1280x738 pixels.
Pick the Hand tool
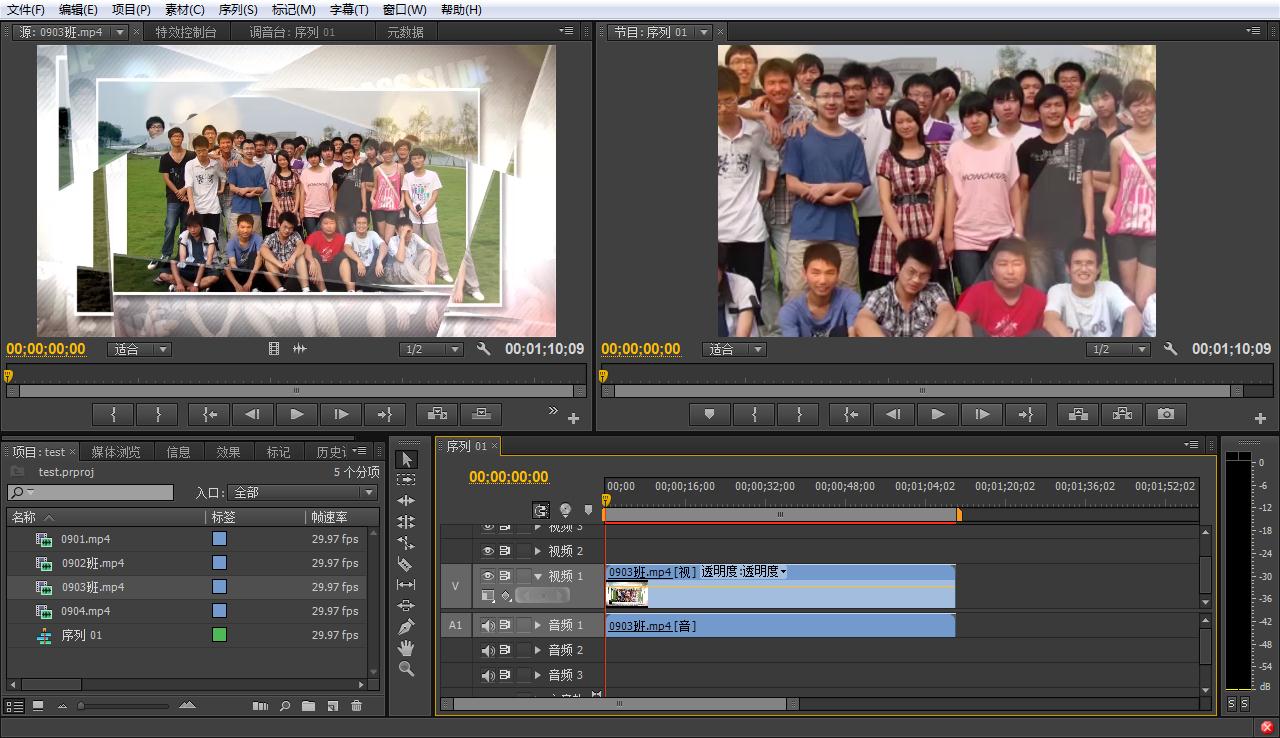pyautogui.click(x=406, y=648)
